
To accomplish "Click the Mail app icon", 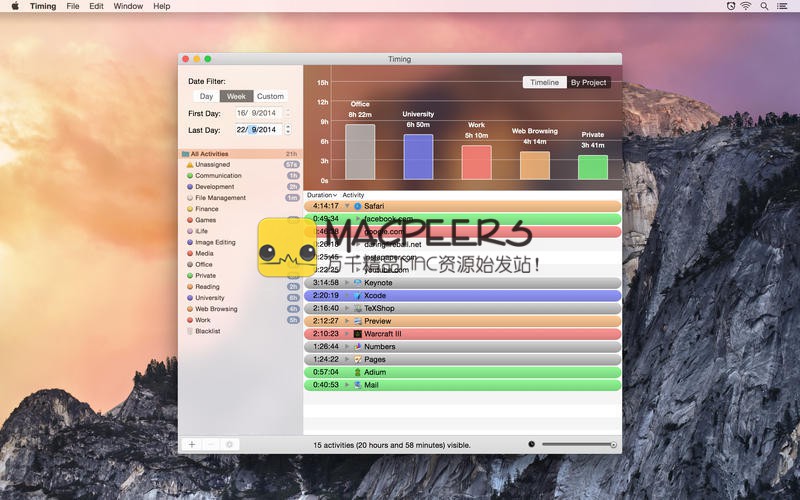I will click(358, 385).
